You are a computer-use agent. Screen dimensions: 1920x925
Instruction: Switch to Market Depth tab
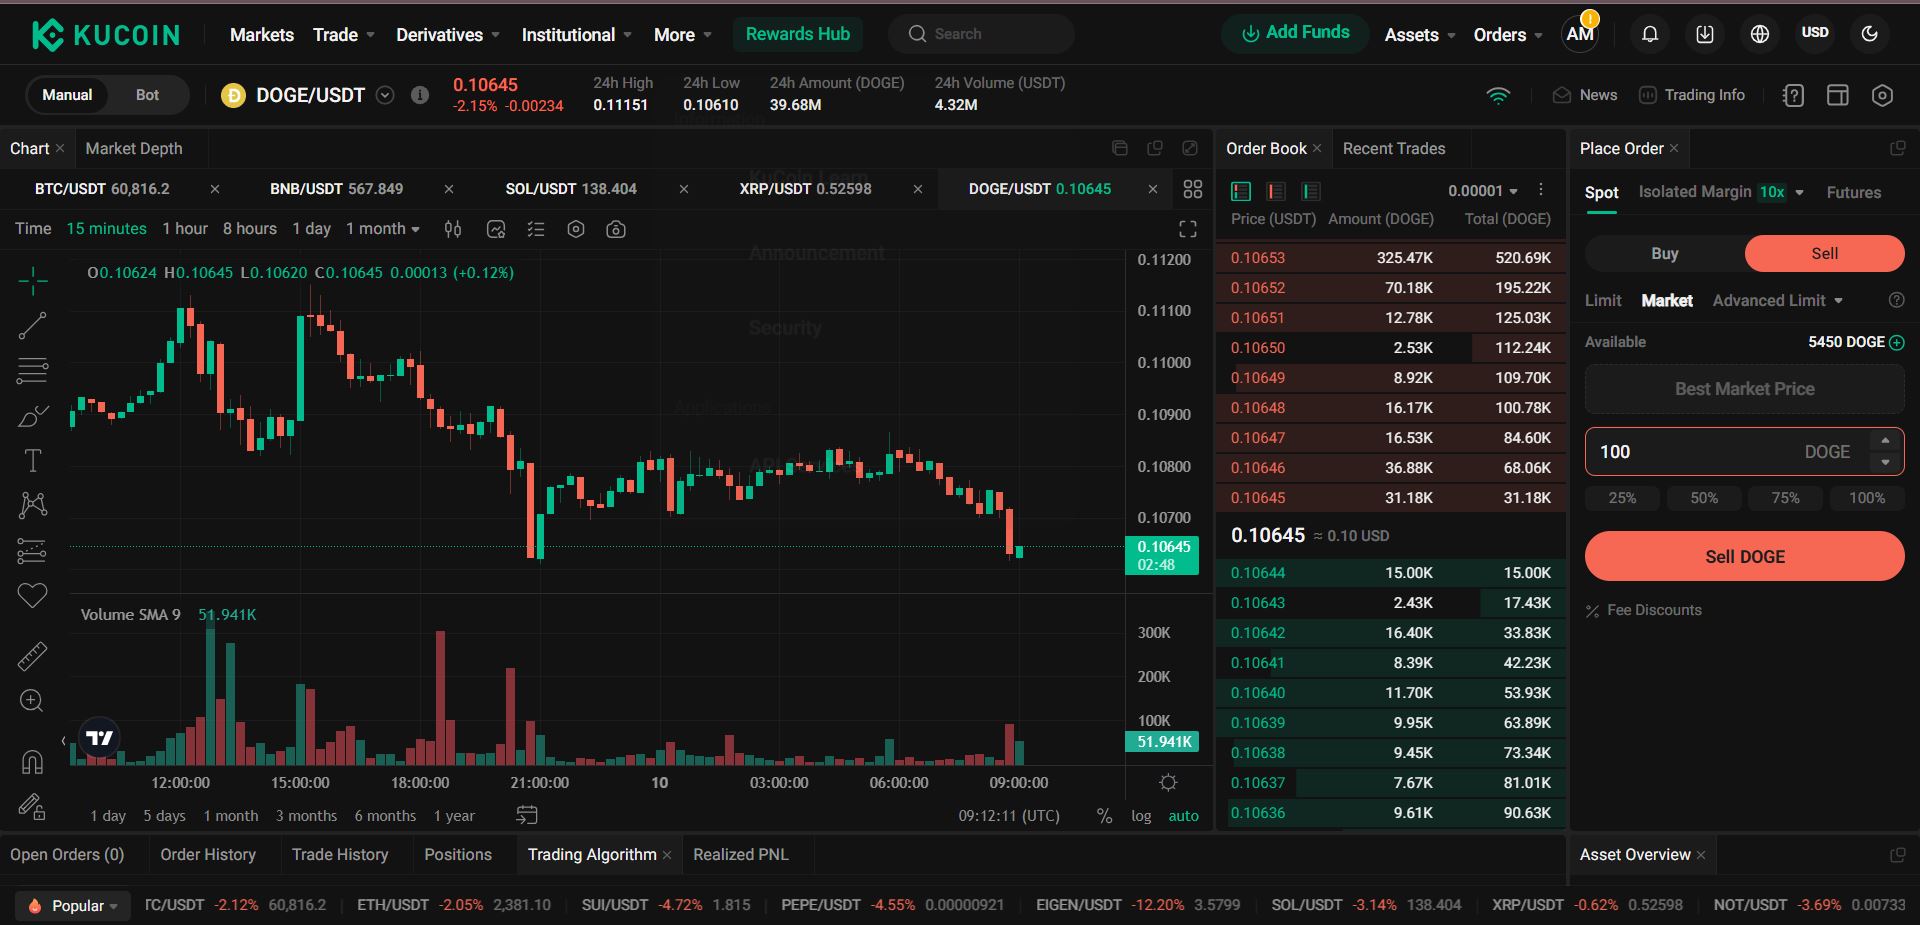(x=134, y=148)
